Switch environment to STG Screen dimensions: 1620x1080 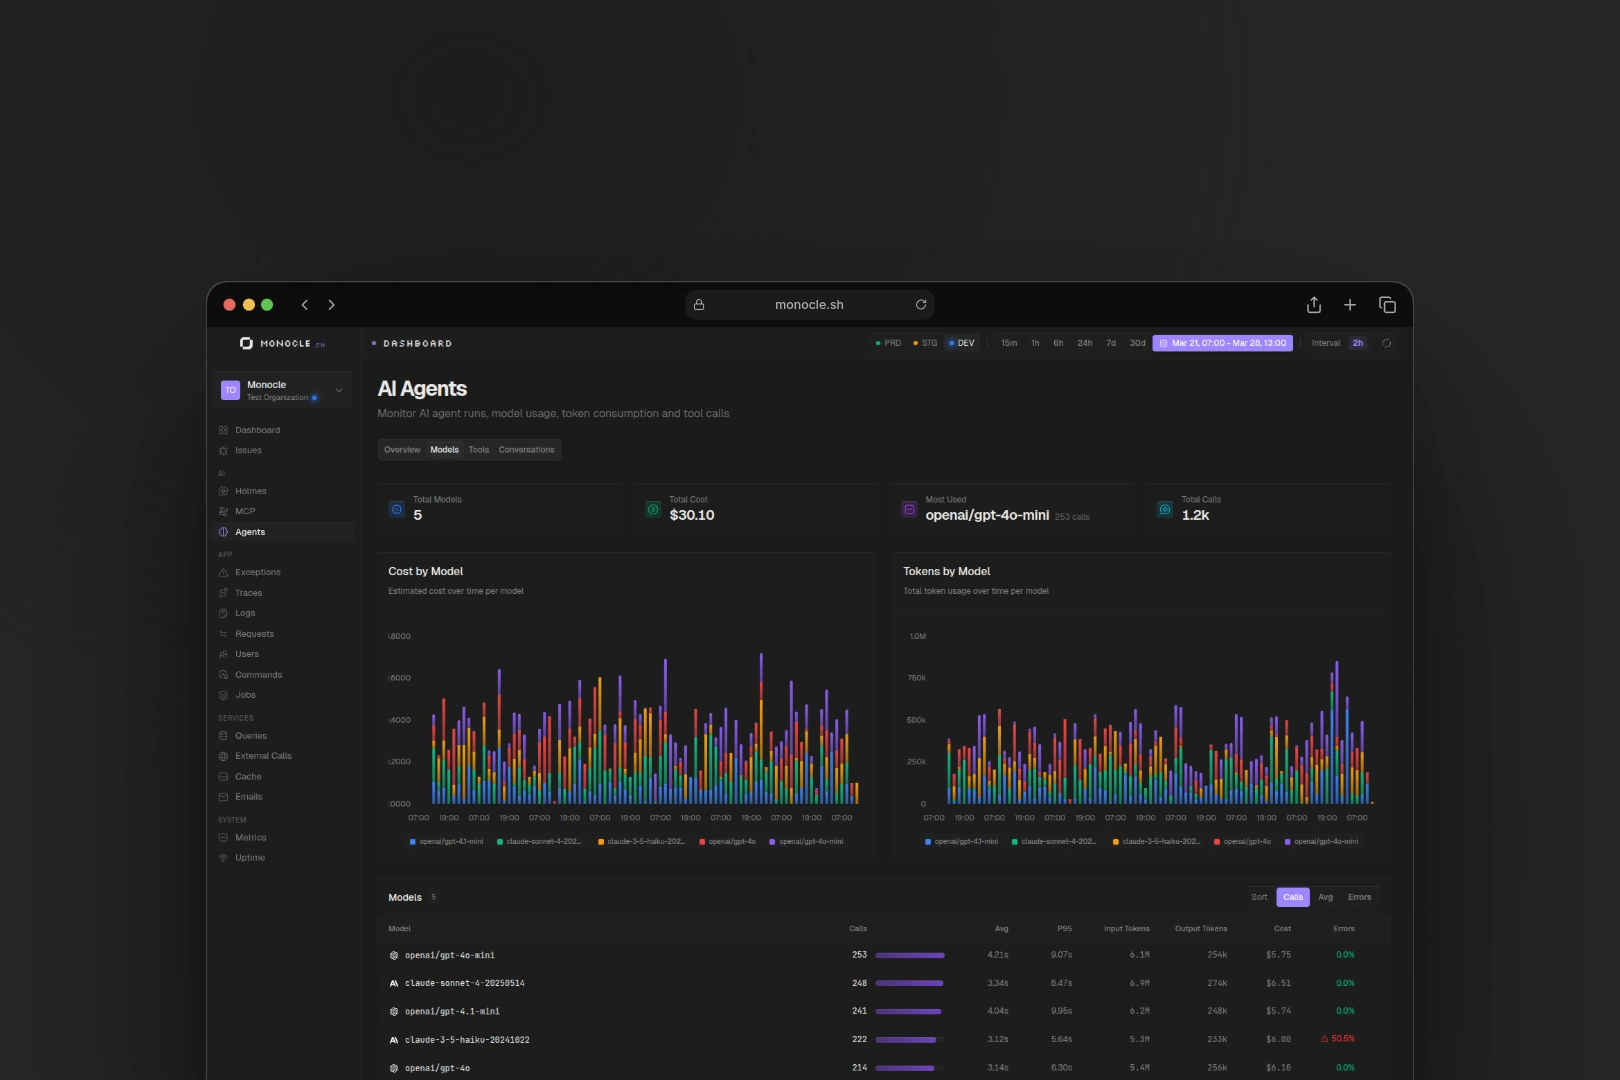point(925,343)
